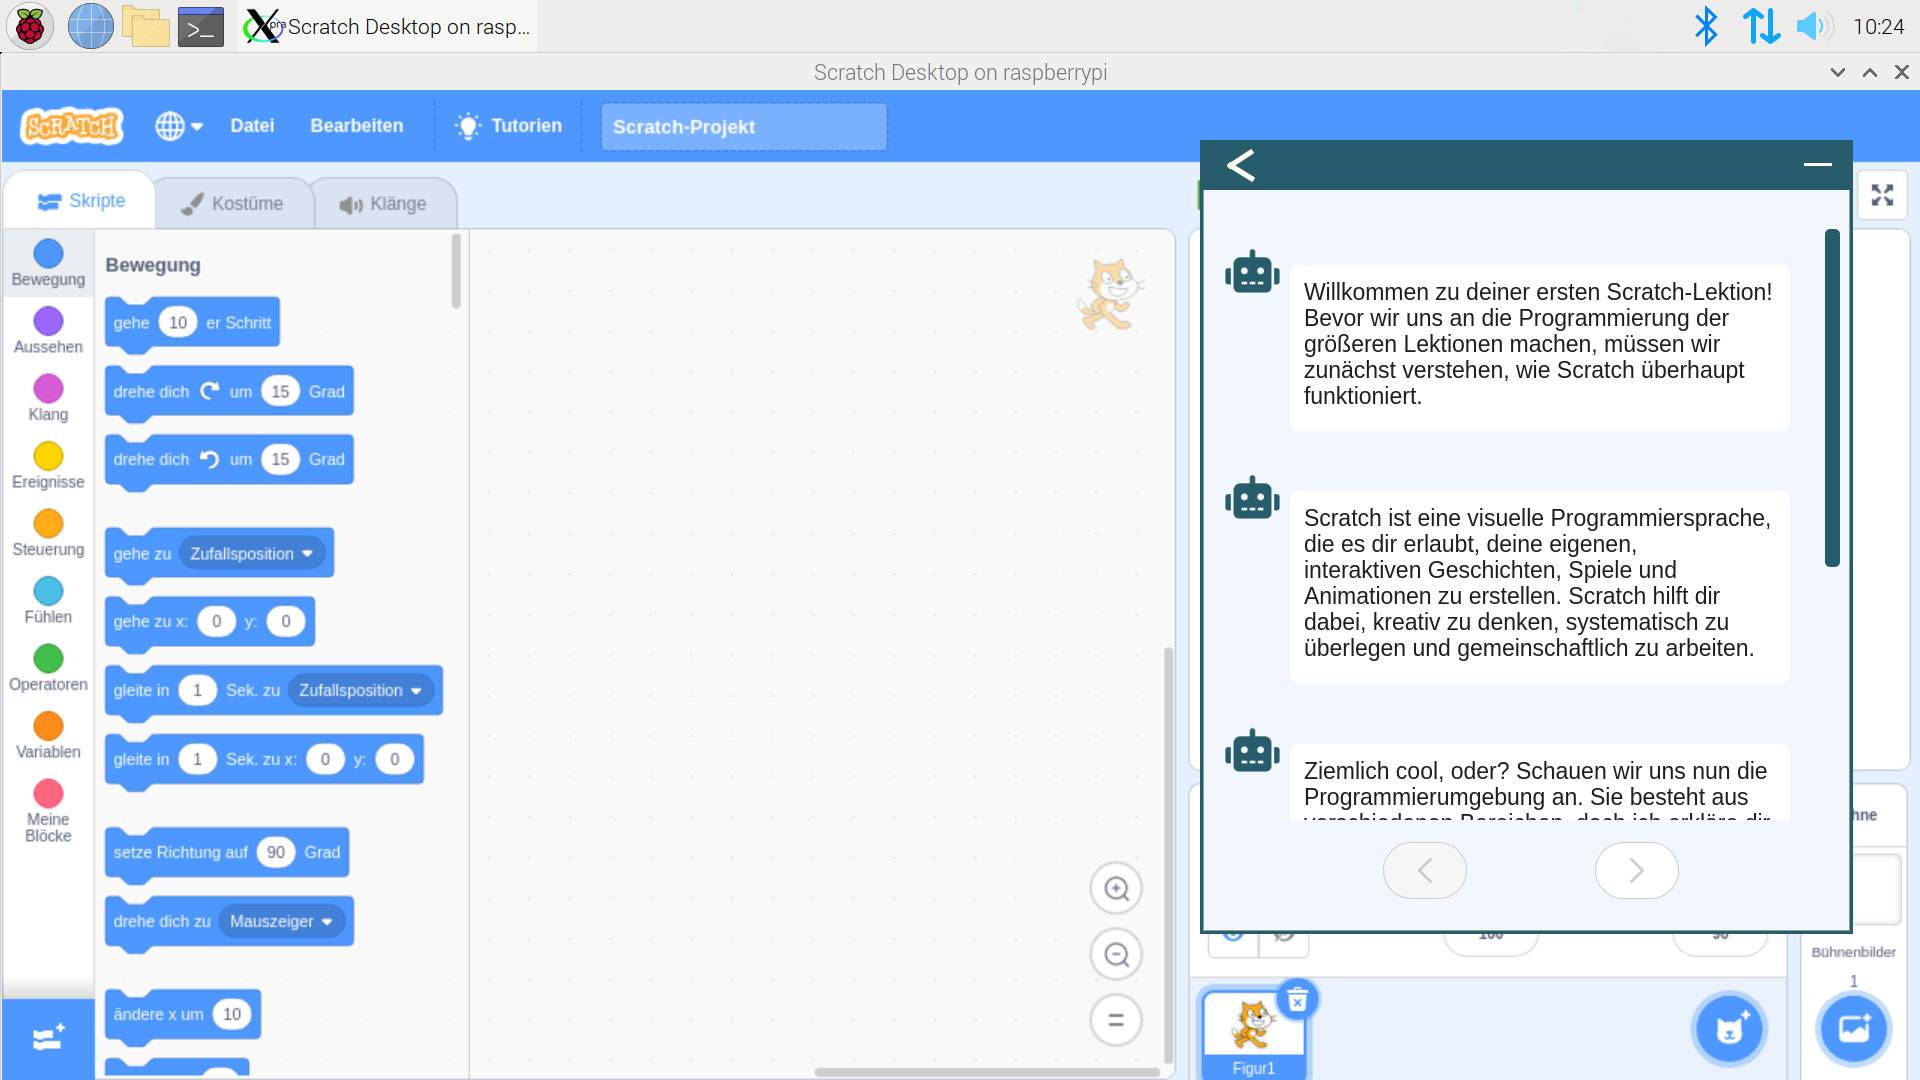The height and width of the screenshot is (1080, 1920).
Task: Switch to the Kostüme tab
Action: point(233,204)
